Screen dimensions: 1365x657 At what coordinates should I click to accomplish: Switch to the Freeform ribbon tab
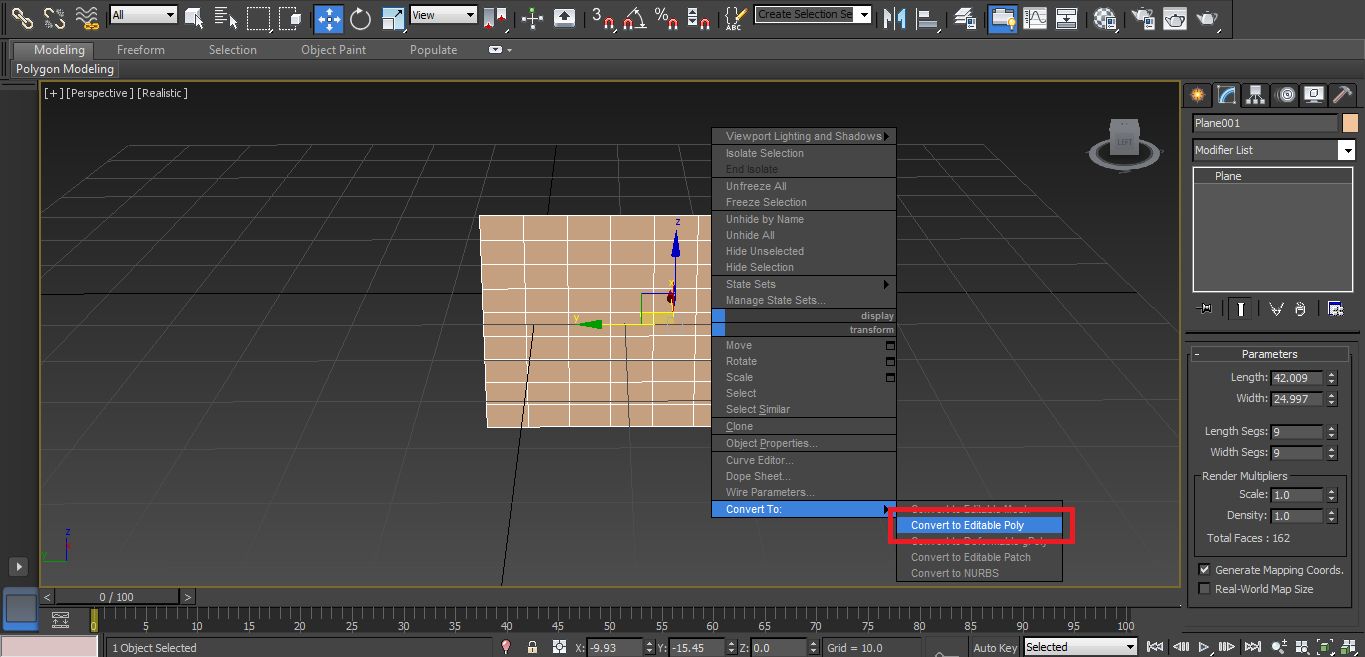141,50
